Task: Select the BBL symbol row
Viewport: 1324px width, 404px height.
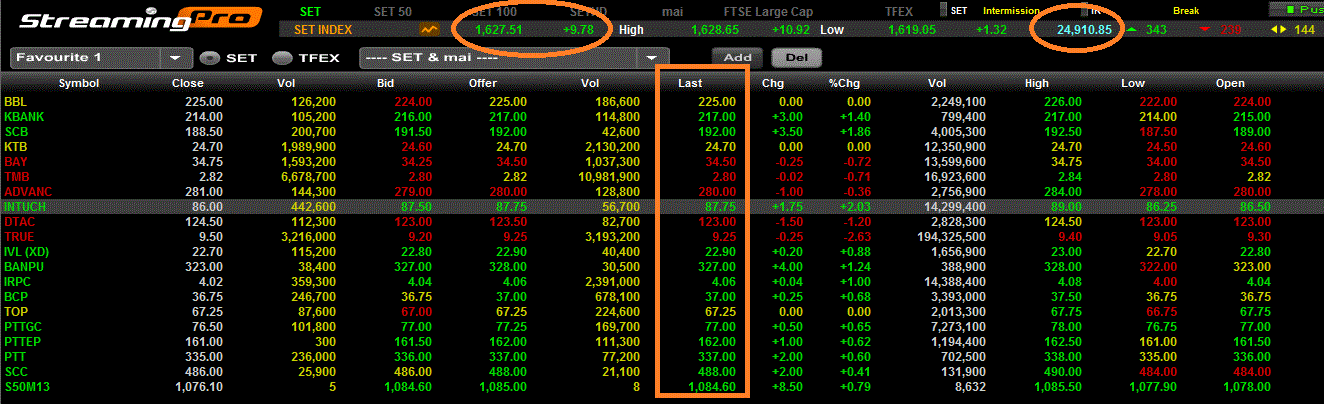Action: pos(662,102)
